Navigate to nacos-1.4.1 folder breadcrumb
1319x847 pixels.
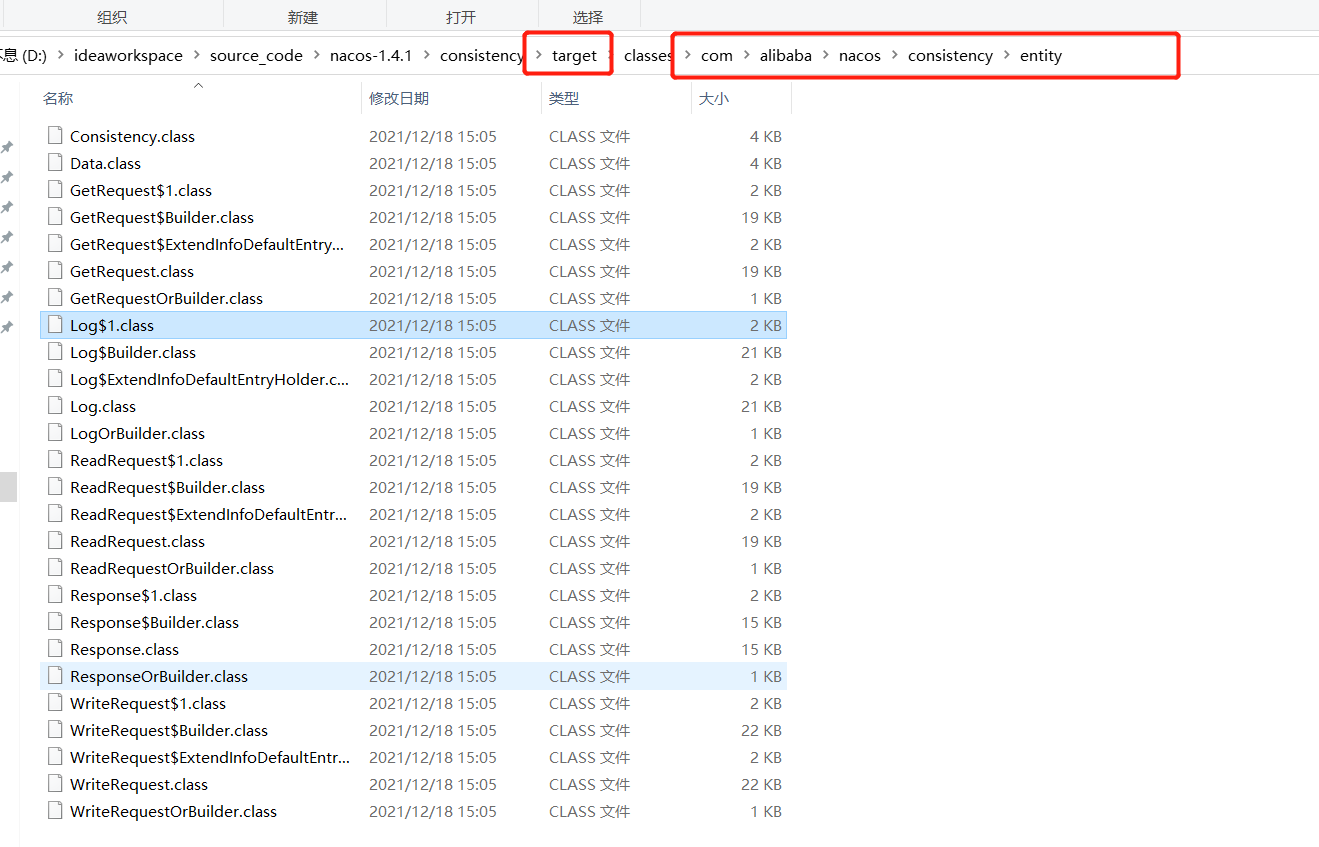[x=371, y=56]
